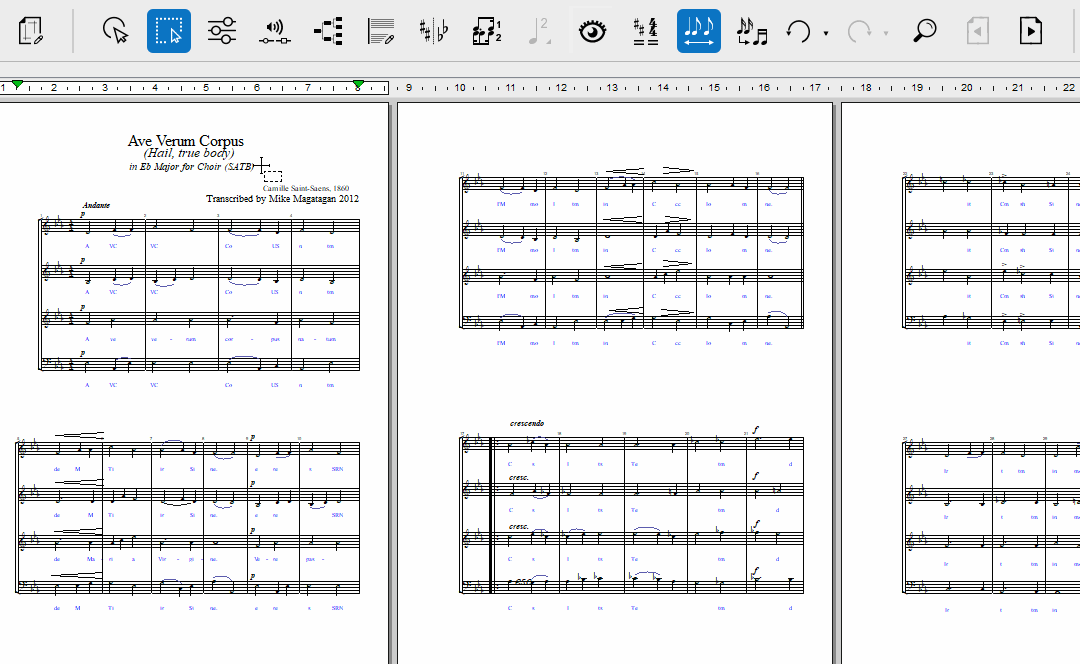The height and width of the screenshot is (664, 1080).
Task: Toggle the rectangular selection tool
Action: pos(169,31)
